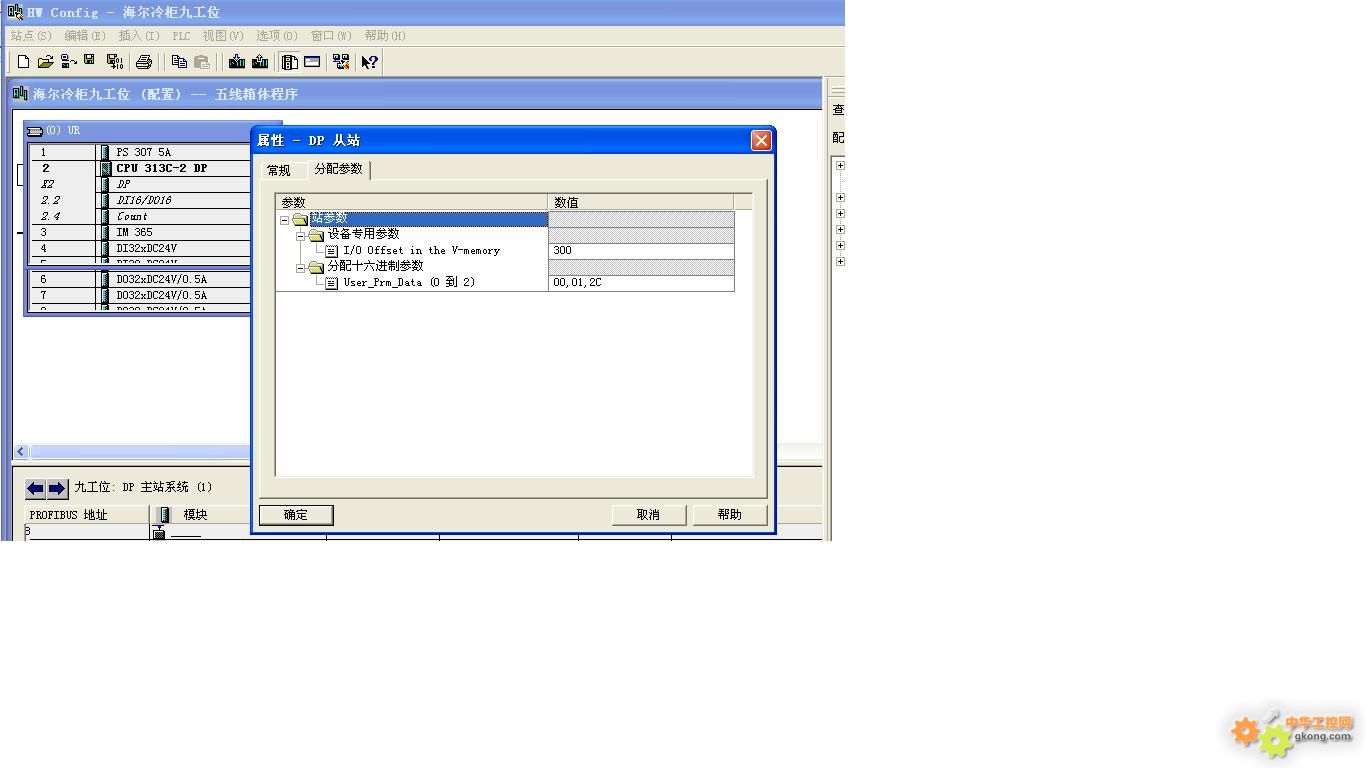Click the 参数 column header
The image size is (1366, 768).
click(x=412, y=202)
